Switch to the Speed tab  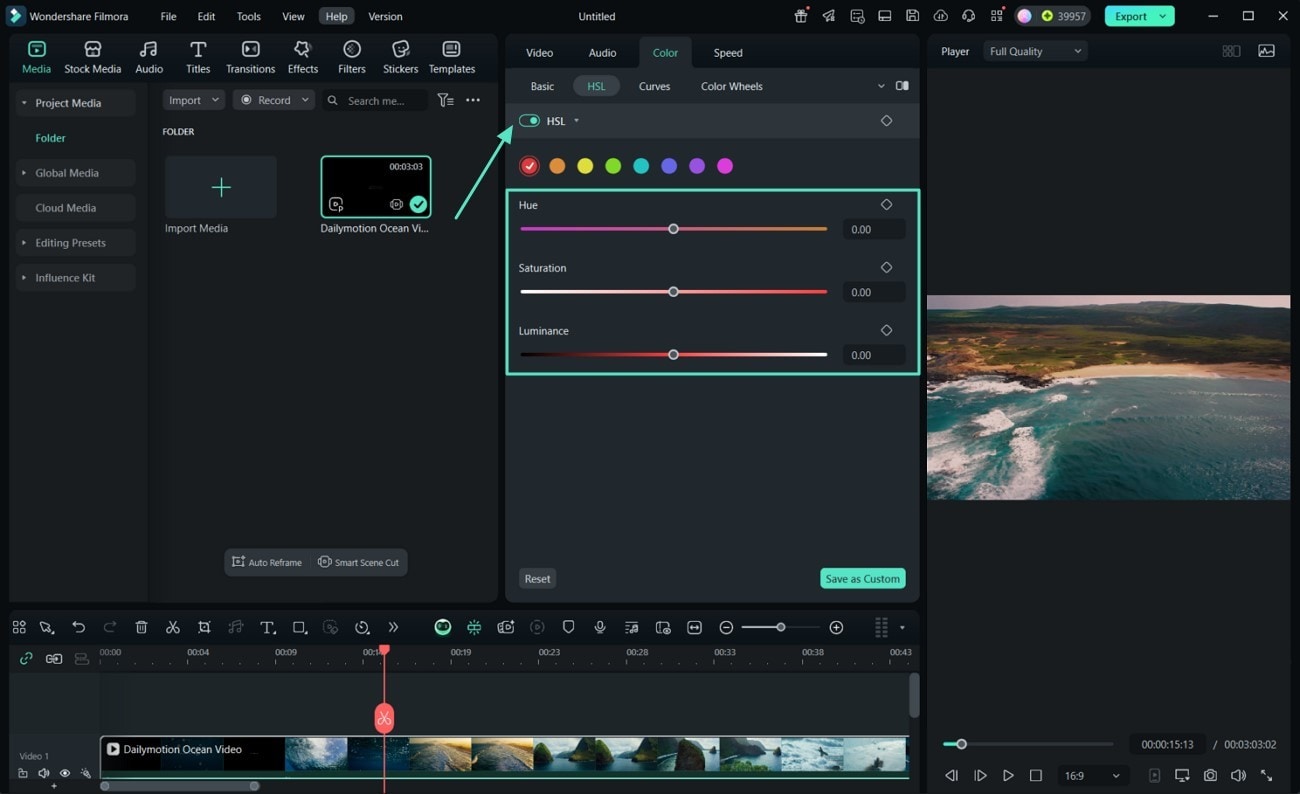[728, 52]
